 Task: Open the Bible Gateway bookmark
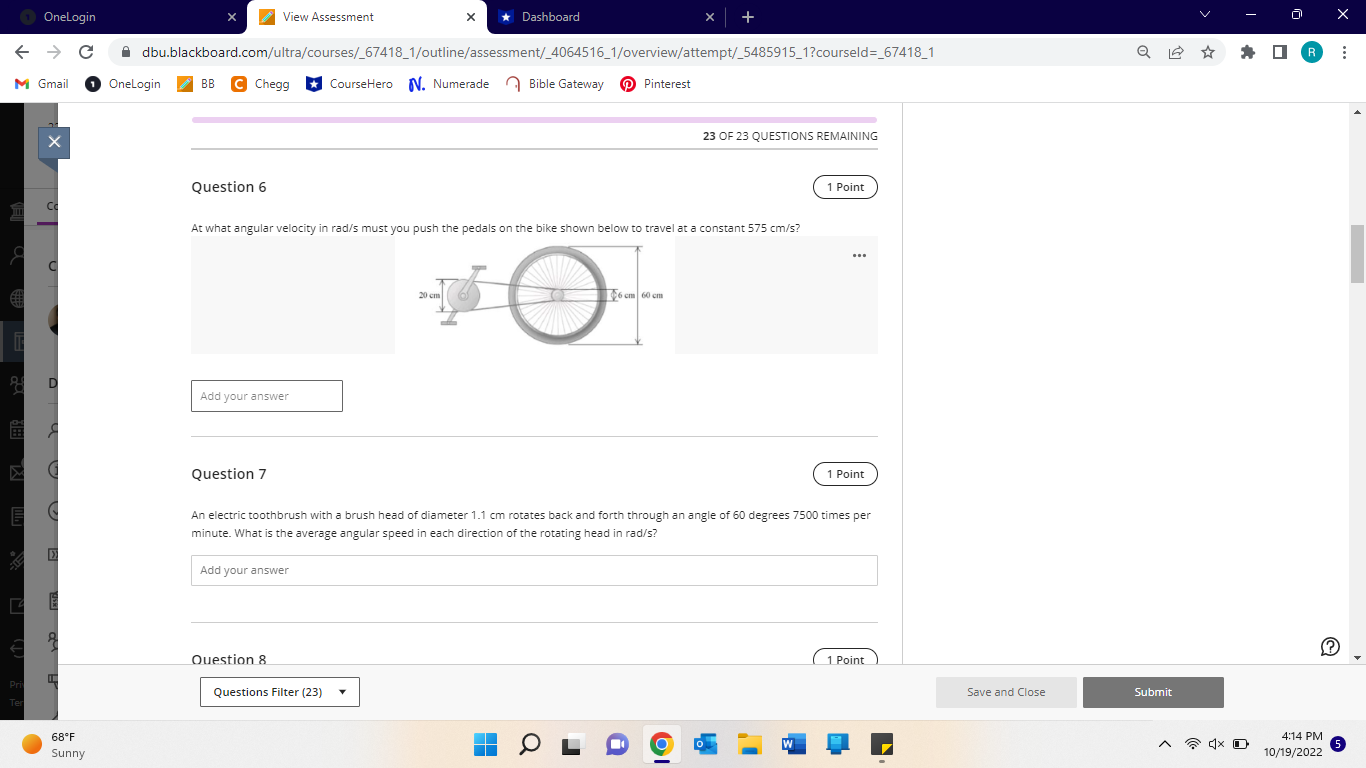(554, 84)
